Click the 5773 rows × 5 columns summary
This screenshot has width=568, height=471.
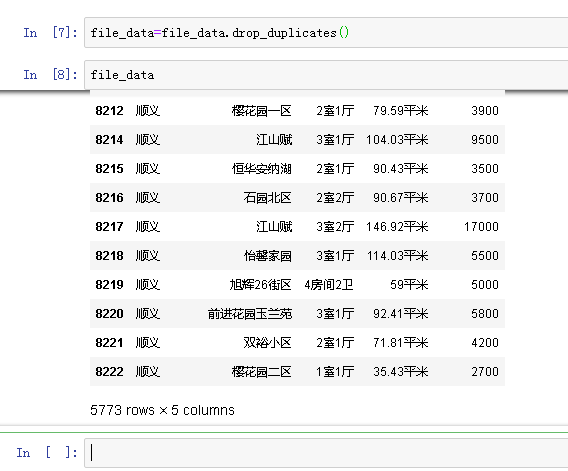tap(162, 410)
